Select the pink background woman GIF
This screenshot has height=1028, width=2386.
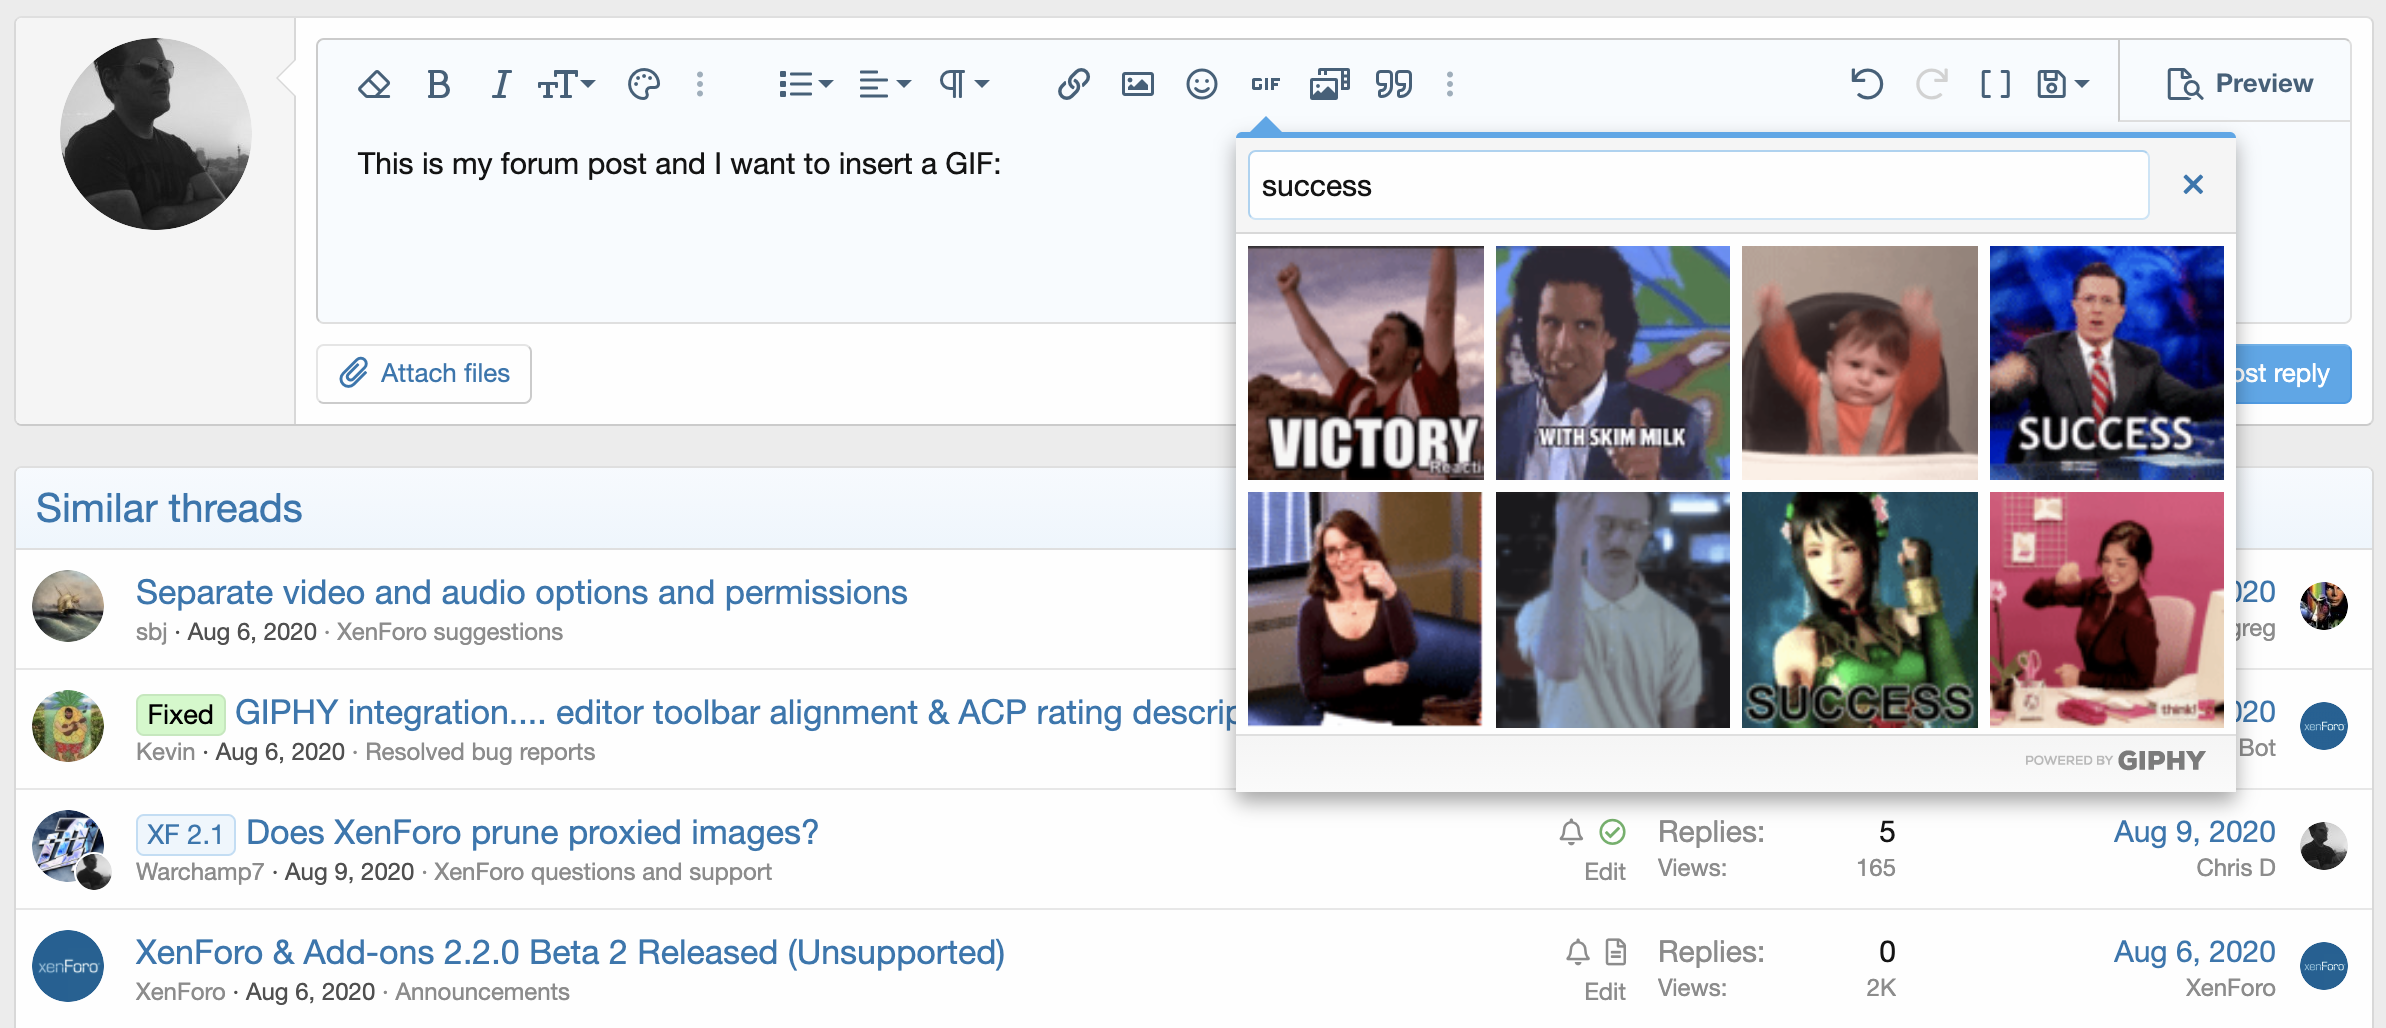tap(2107, 609)
